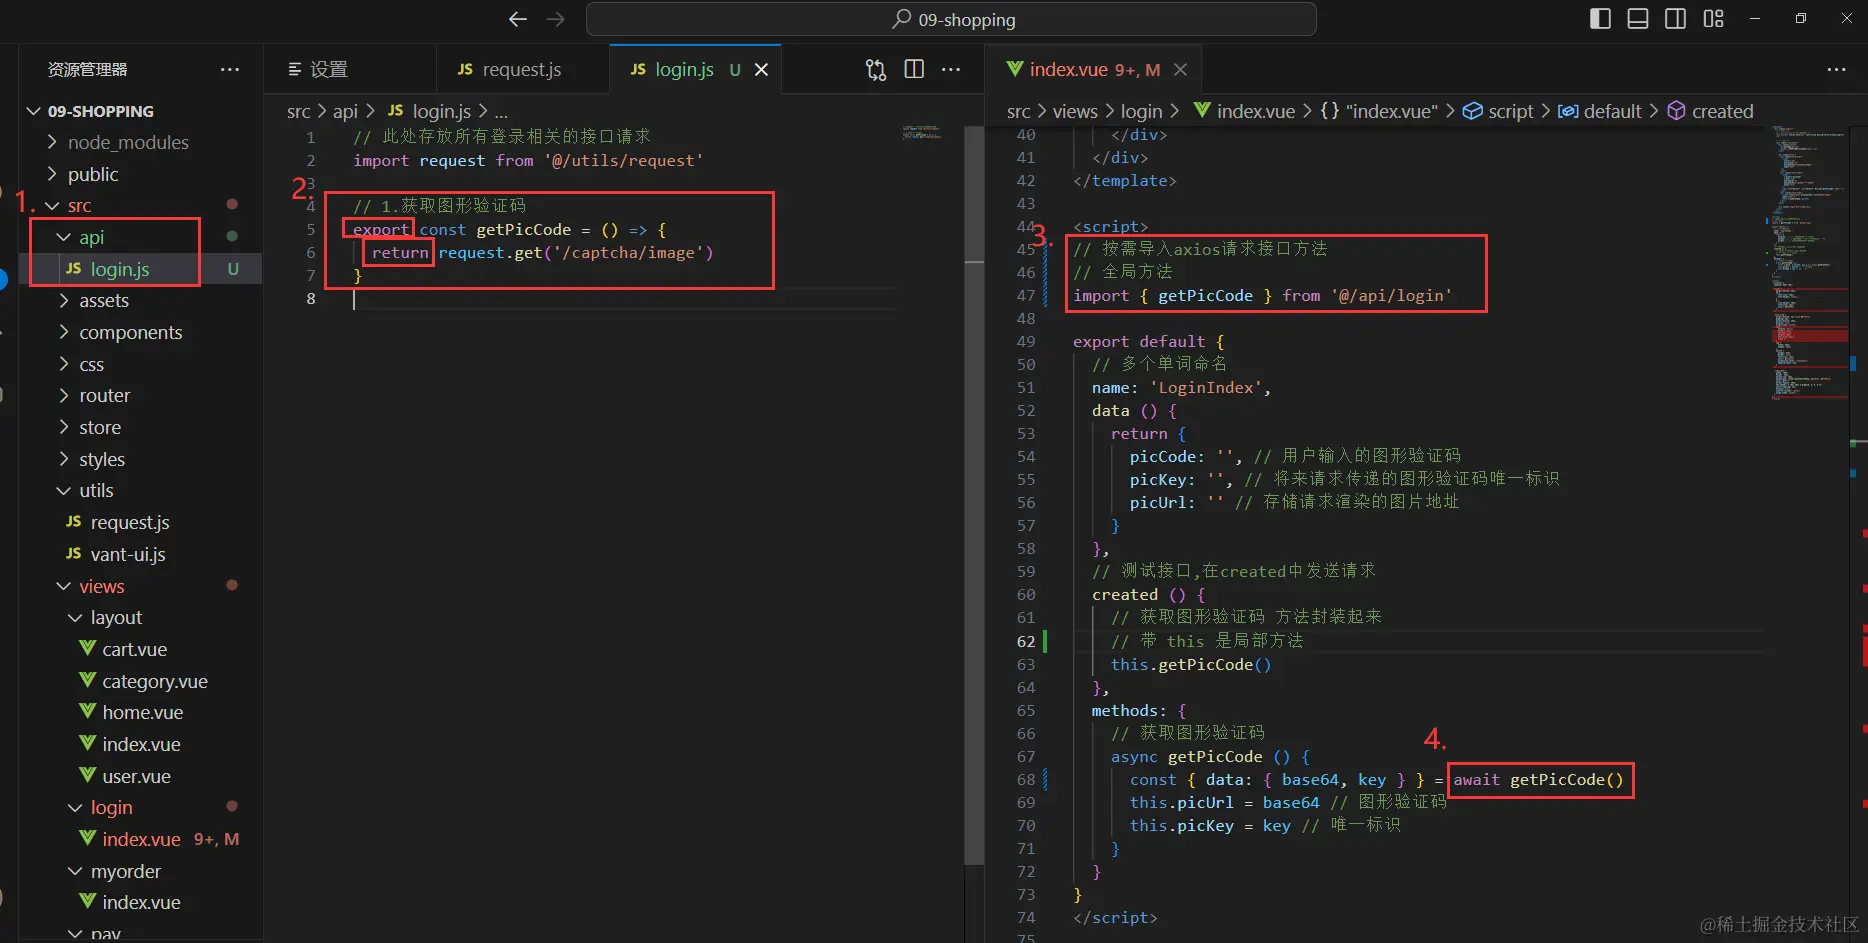Click the right editor minimap

tap(1810, 262)
